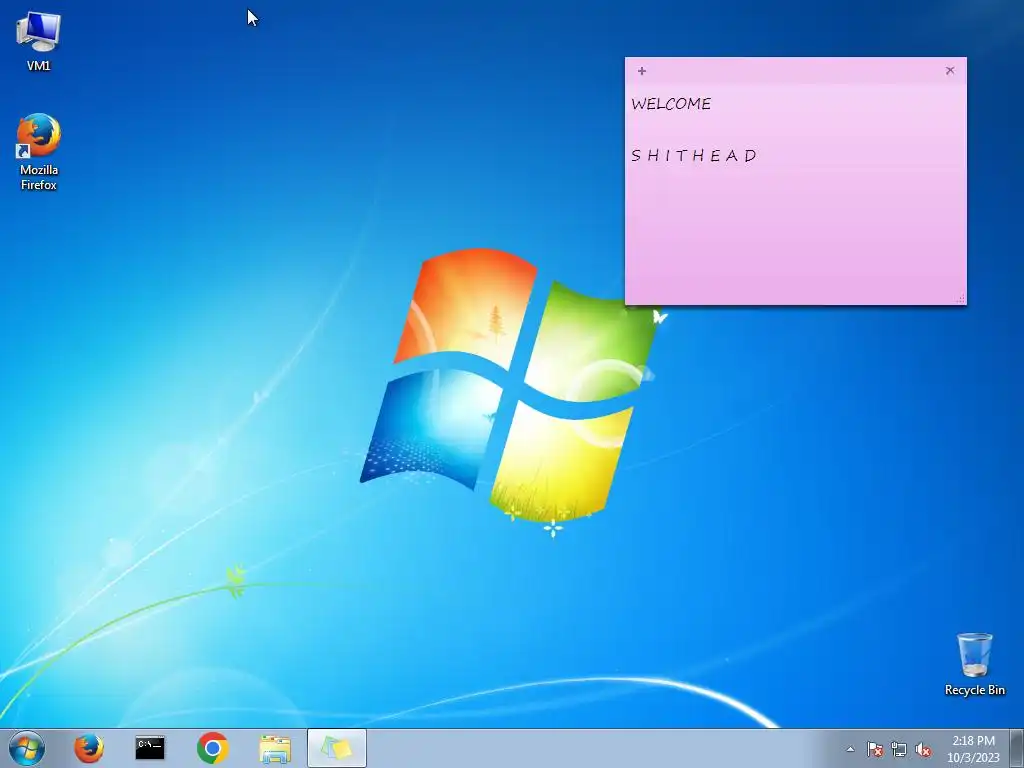Select the Mozilla Firefox desktop shortcut
Screen dimensions: 1024x768
click(x=39, y=152)
